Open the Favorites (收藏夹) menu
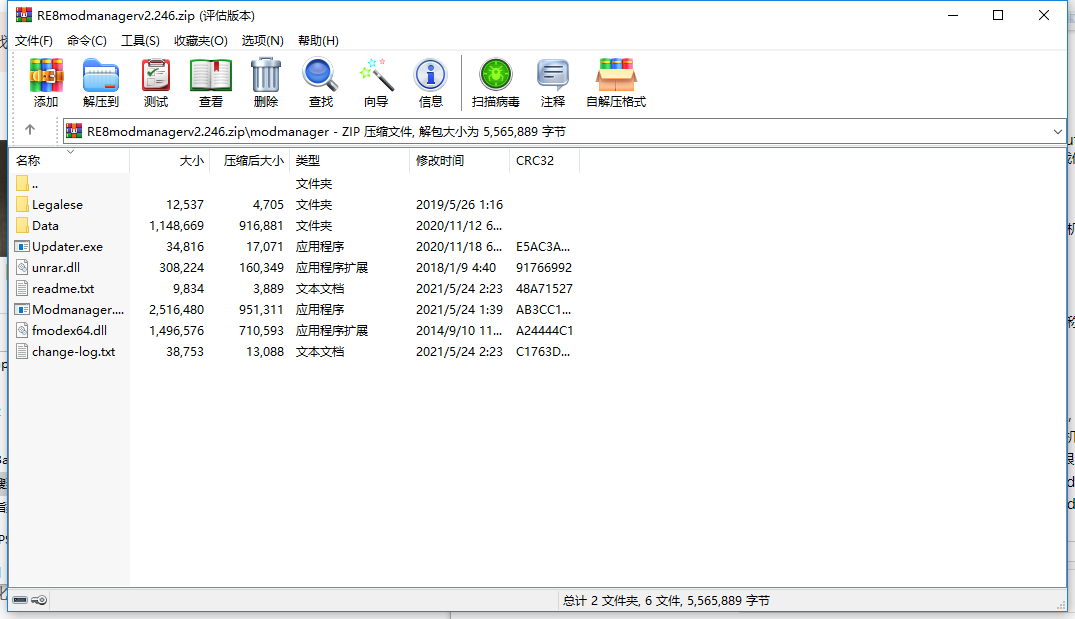 tap(201, 40)
